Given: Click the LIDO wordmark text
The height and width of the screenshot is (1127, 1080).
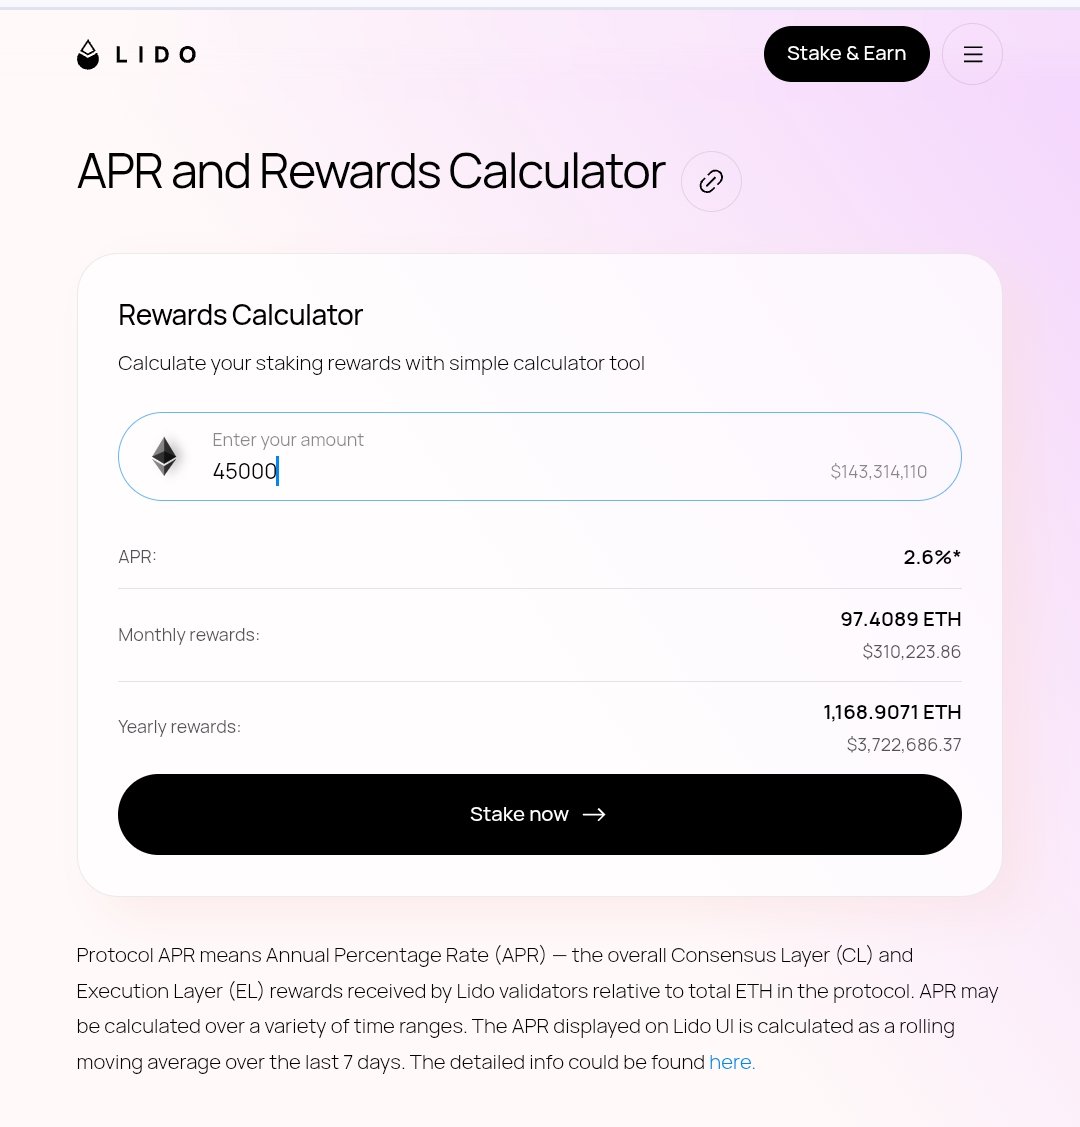Looking at the screenshot, I should [x=155, y=54].
